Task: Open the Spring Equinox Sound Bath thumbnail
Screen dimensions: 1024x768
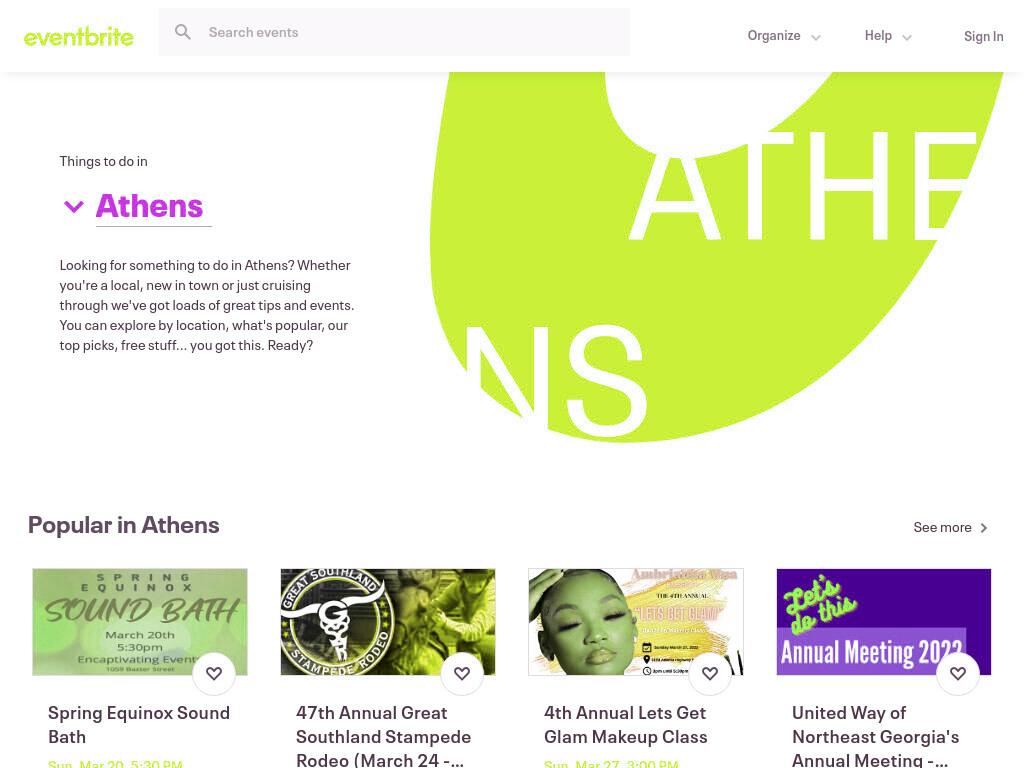Action: click(x=140, y=622)
